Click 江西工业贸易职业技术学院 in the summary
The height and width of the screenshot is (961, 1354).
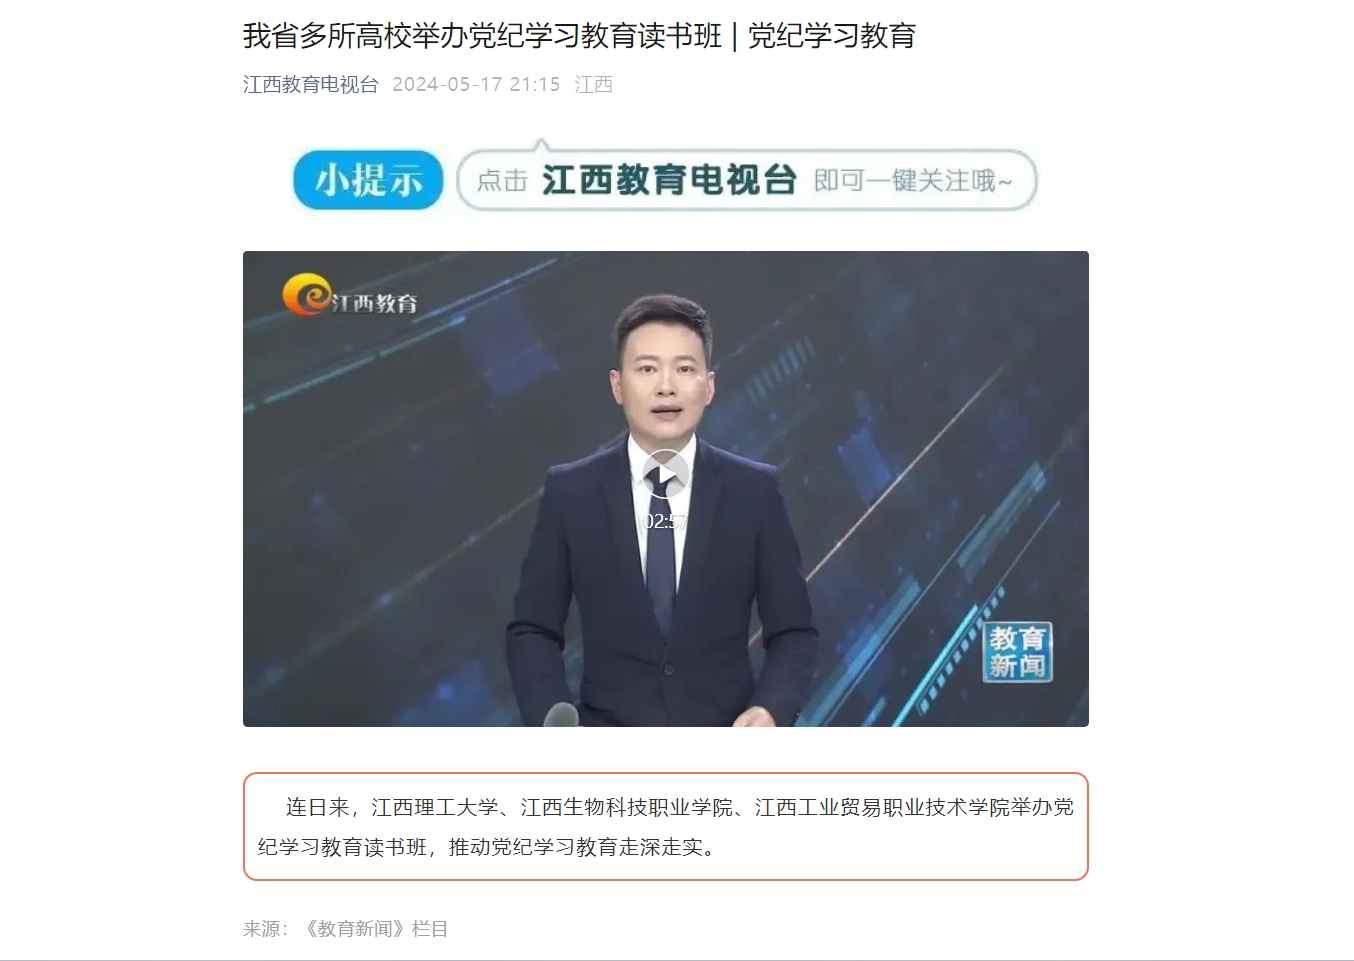[x=882, y=807]
